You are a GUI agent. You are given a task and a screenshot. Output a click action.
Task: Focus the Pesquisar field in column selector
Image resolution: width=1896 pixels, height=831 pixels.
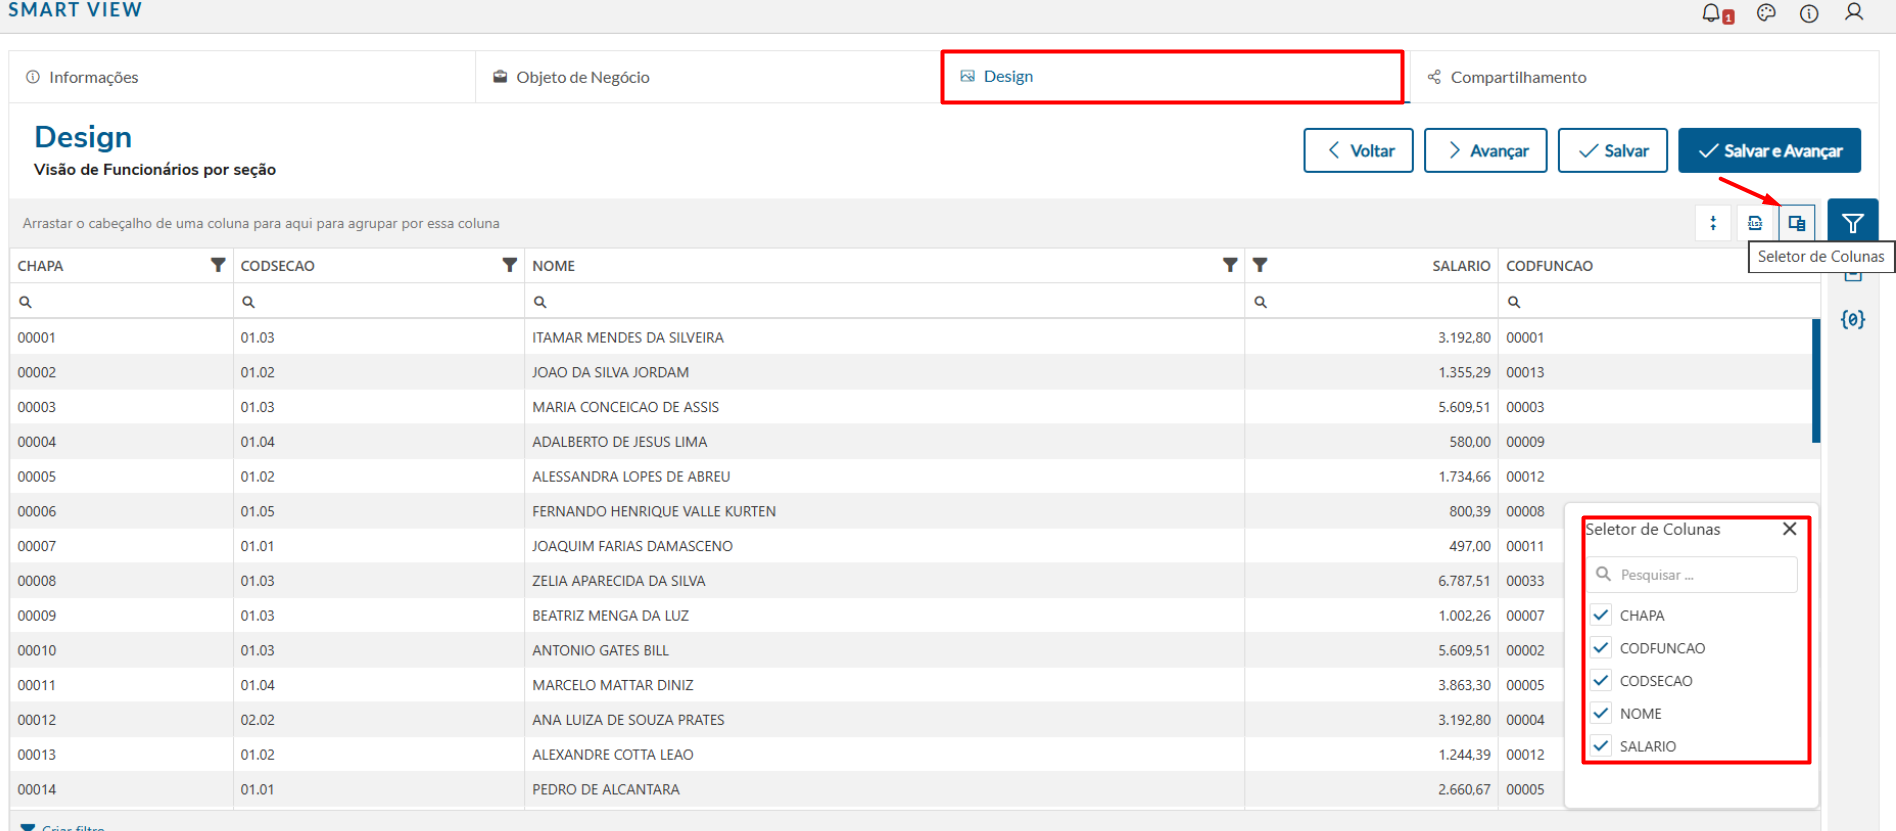[1691, 575]
